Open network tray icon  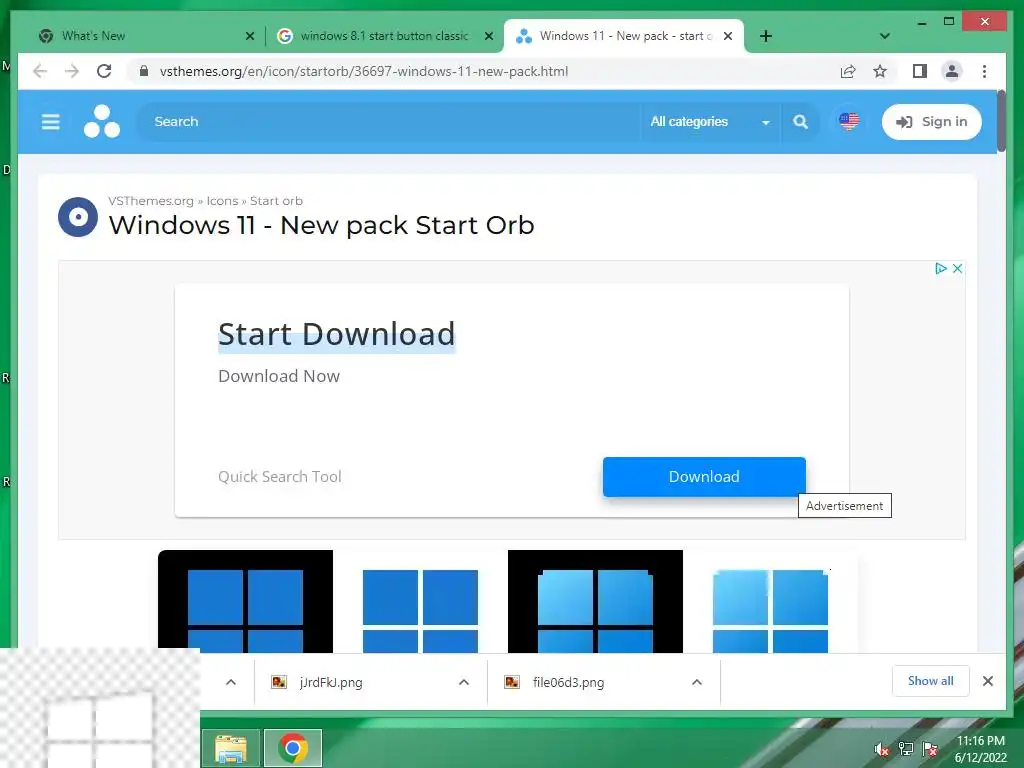(x=906, y=749)
